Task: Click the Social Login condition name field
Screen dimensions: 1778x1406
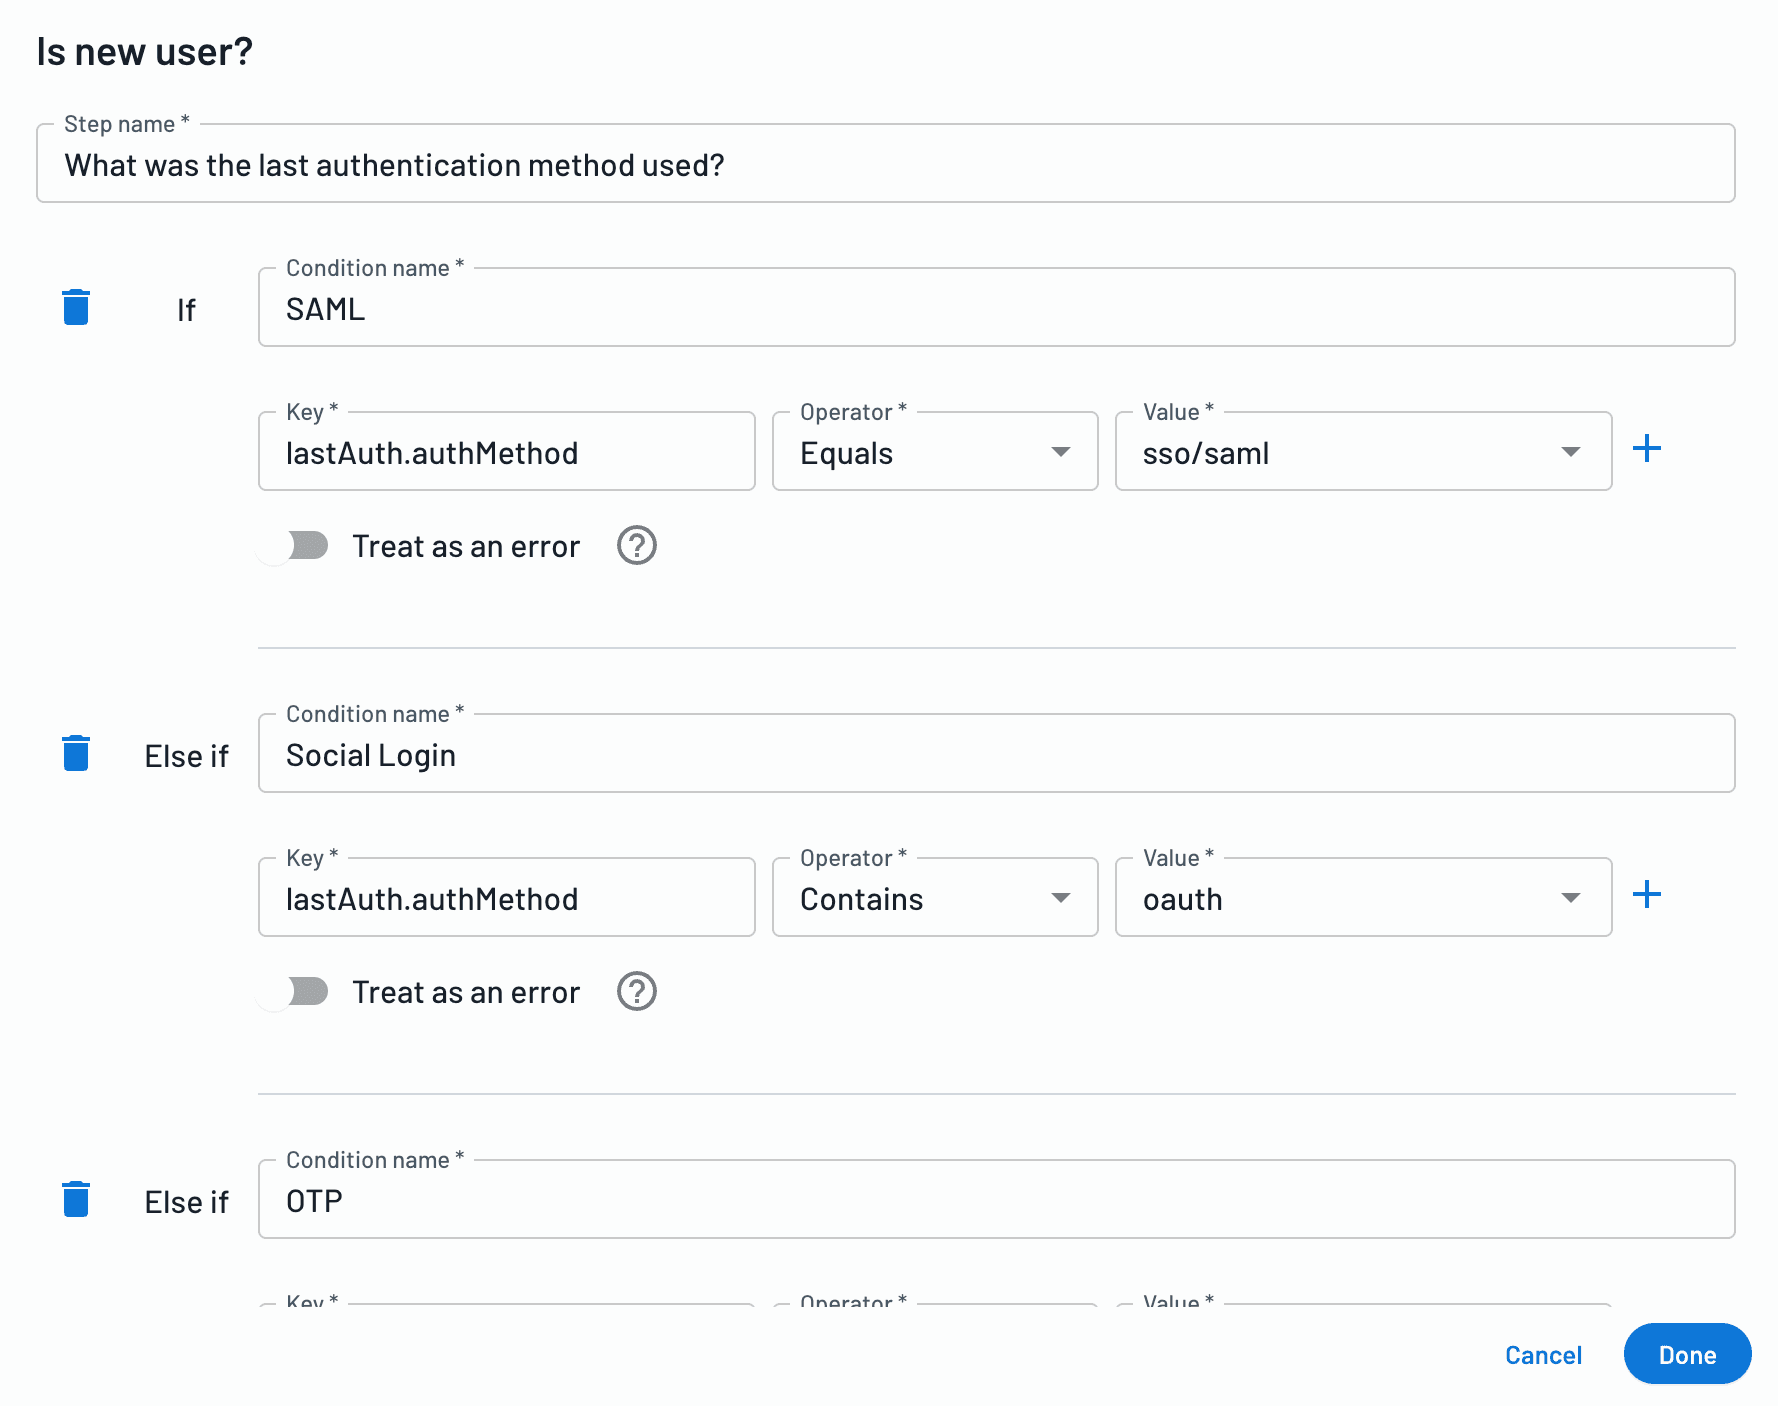Action: pyautogui.click(x=995, y=754)
